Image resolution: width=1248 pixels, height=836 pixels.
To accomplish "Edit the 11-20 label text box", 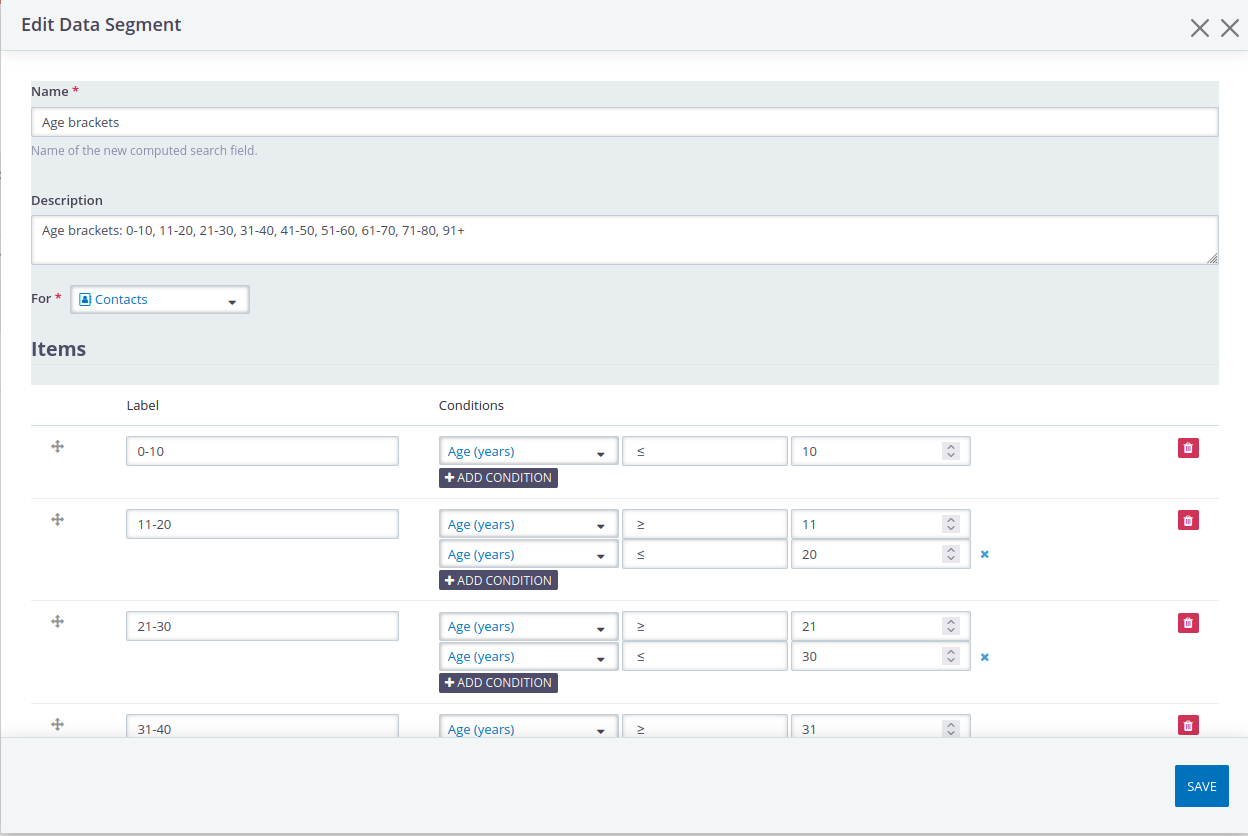I will click(x=262, y=523).
